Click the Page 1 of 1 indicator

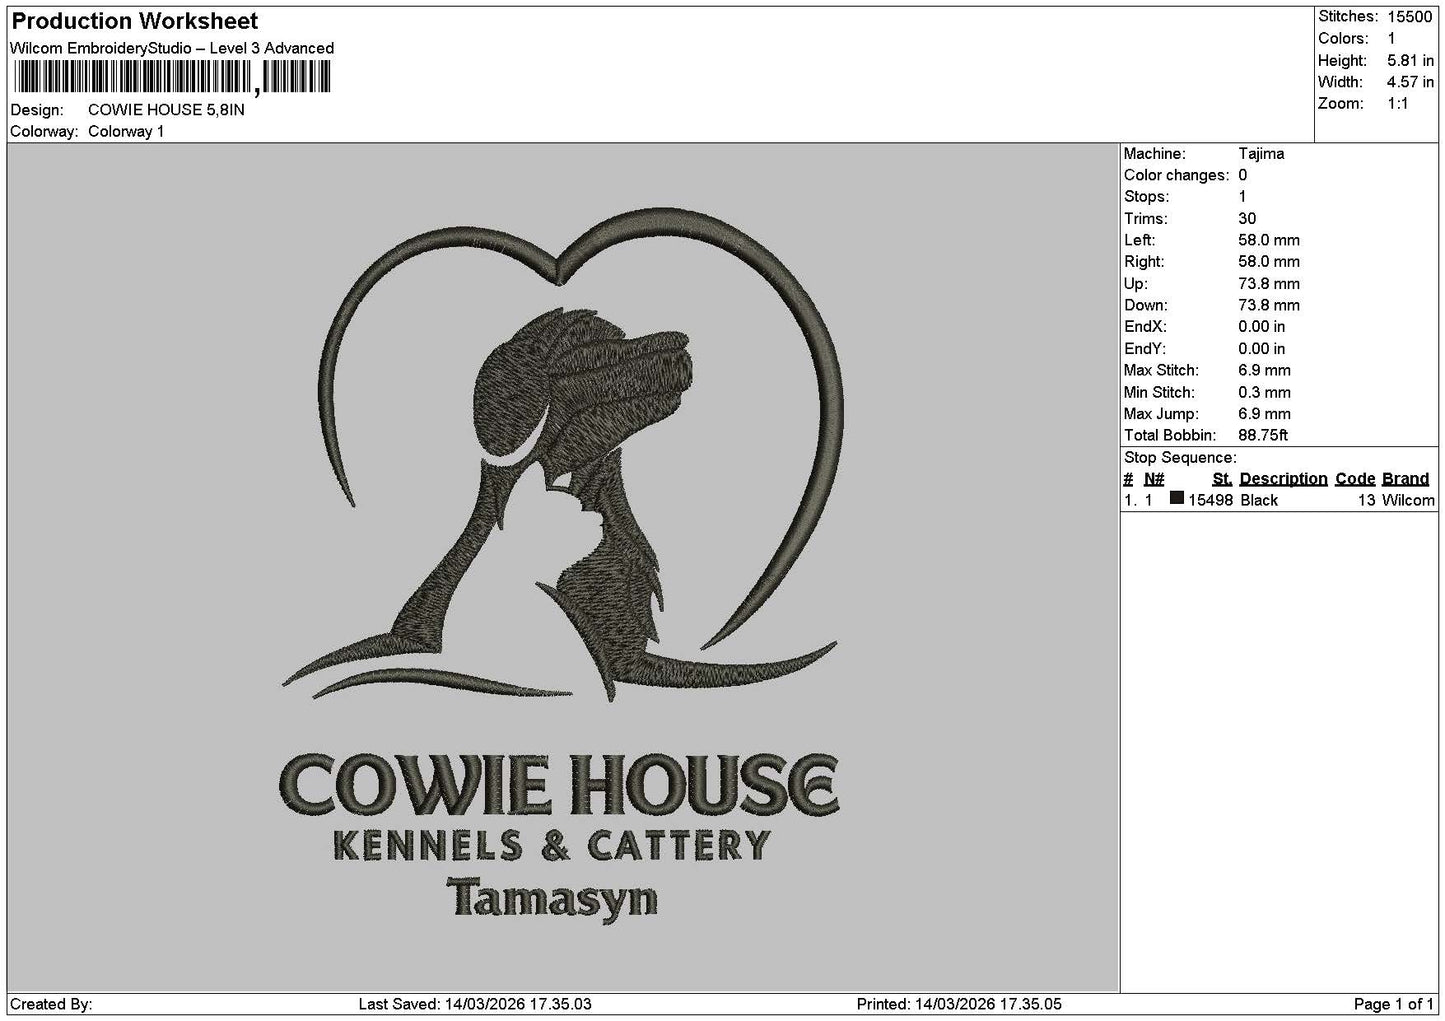pos(1394,1004)
